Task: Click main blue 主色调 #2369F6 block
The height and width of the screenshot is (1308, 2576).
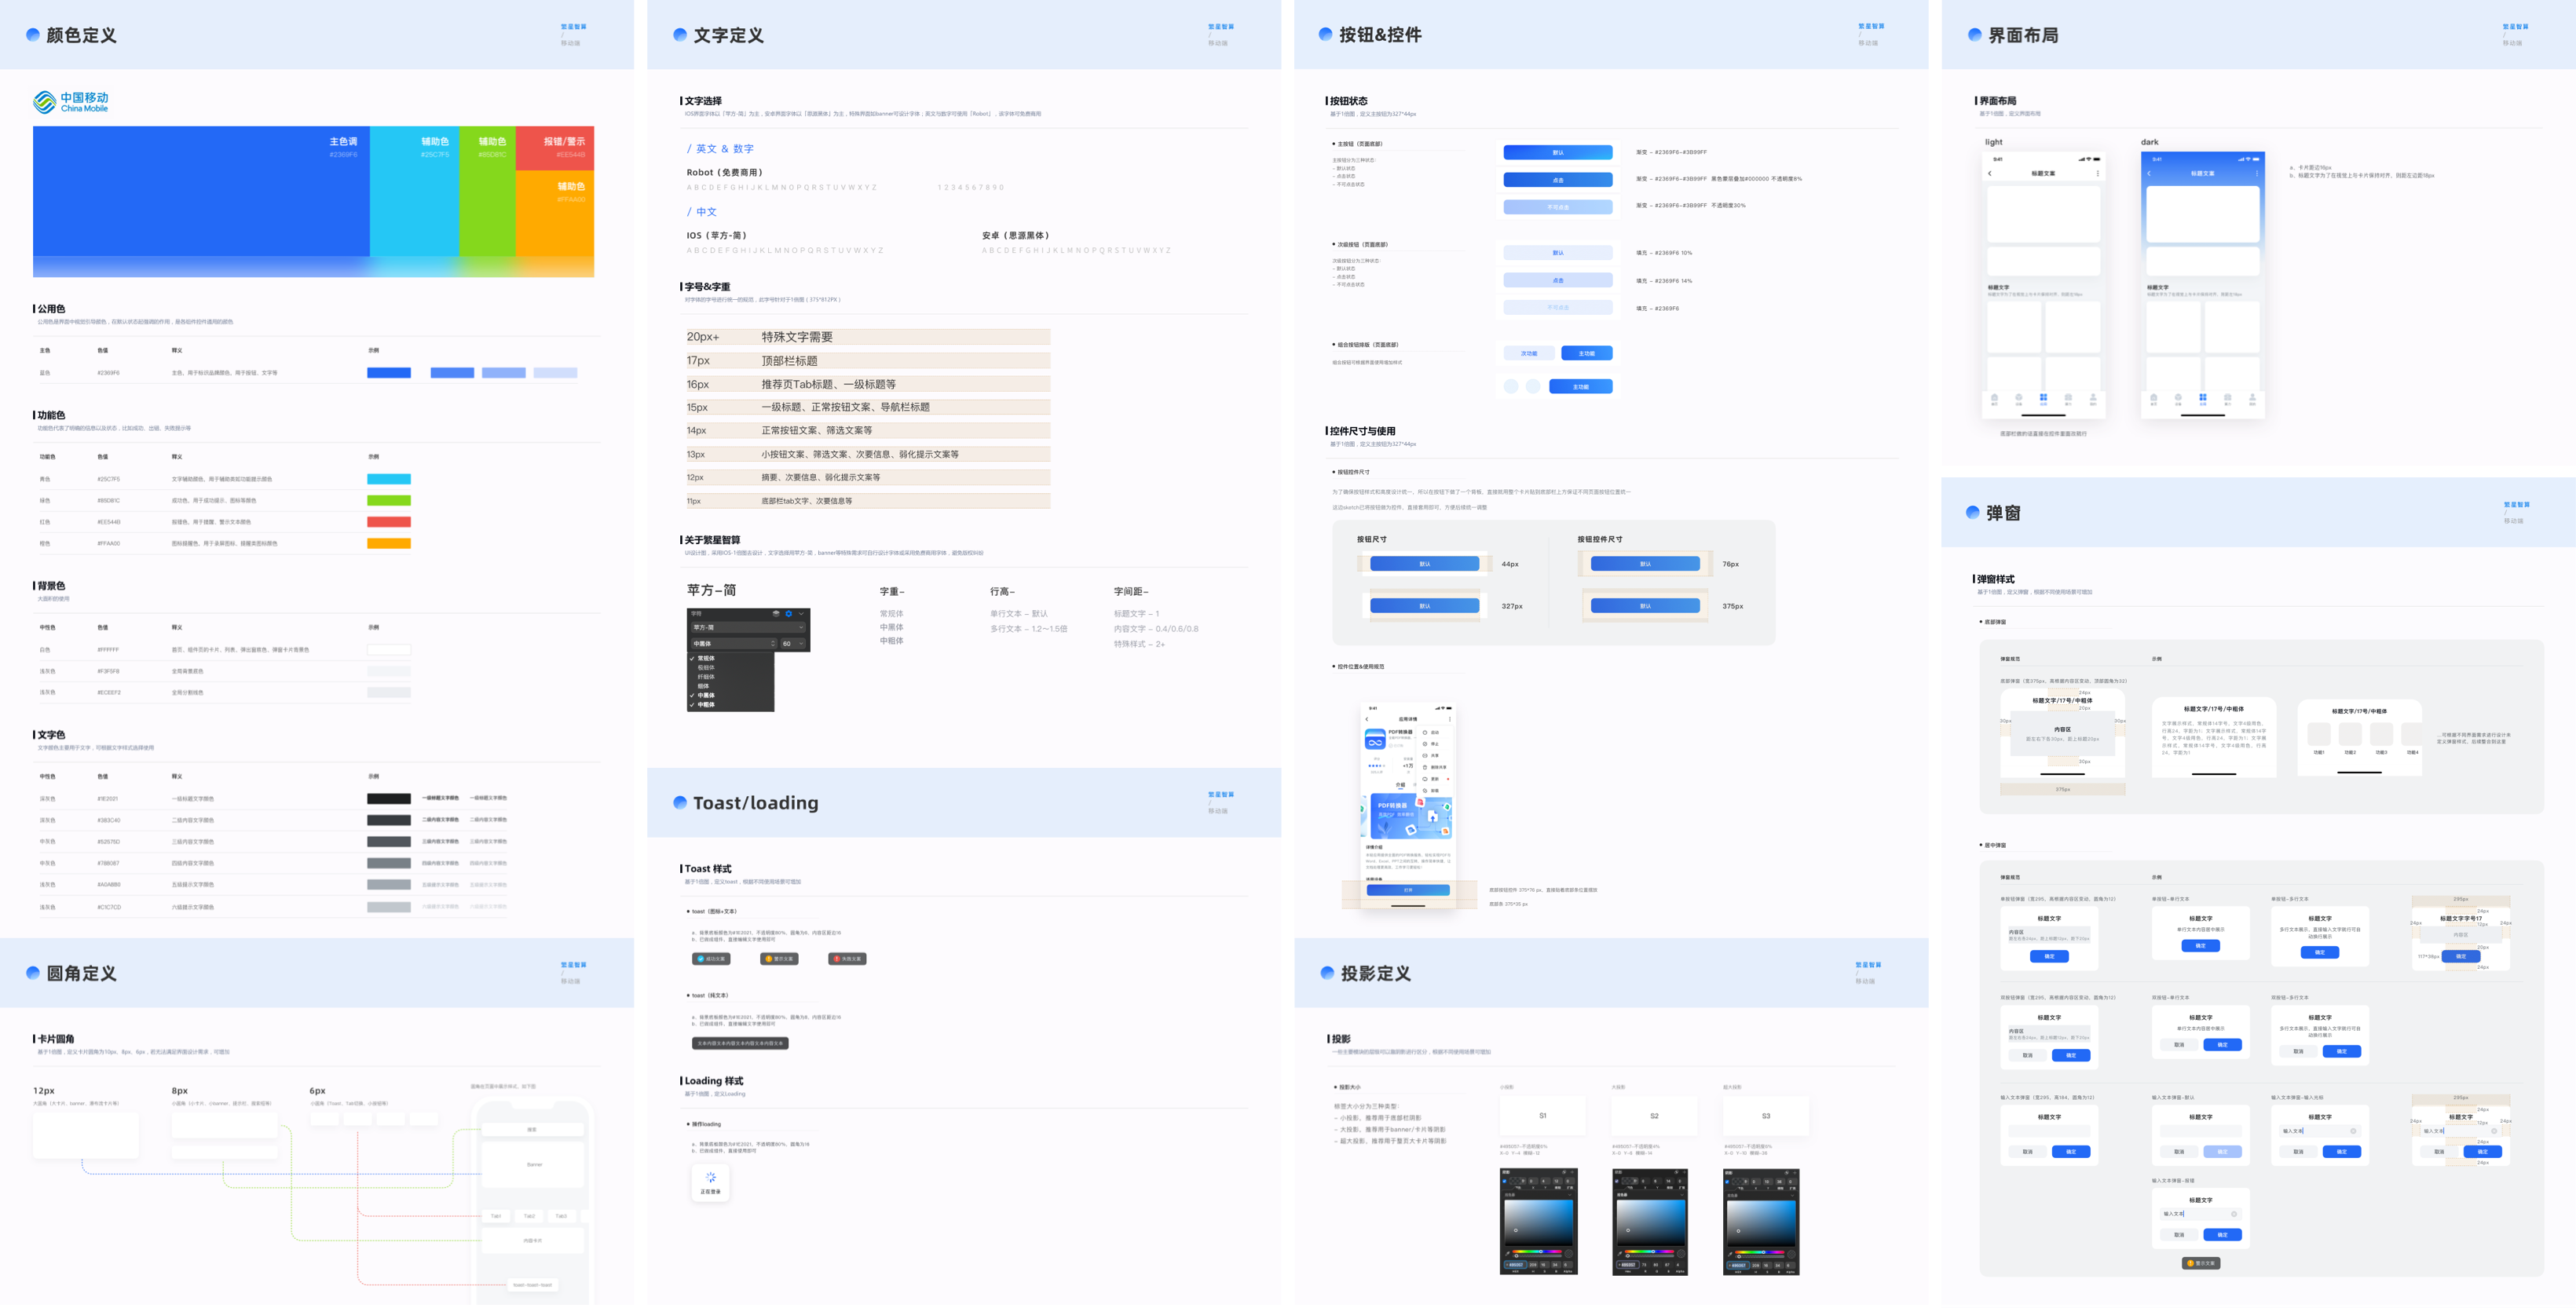Action: (x=201, y=191)
